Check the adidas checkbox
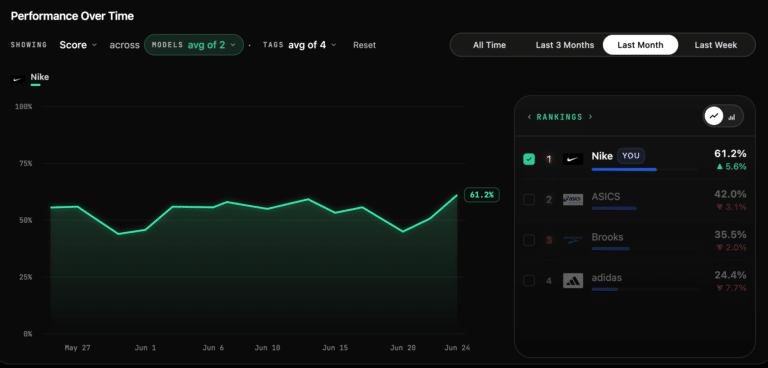 click(x=529, y=281)
